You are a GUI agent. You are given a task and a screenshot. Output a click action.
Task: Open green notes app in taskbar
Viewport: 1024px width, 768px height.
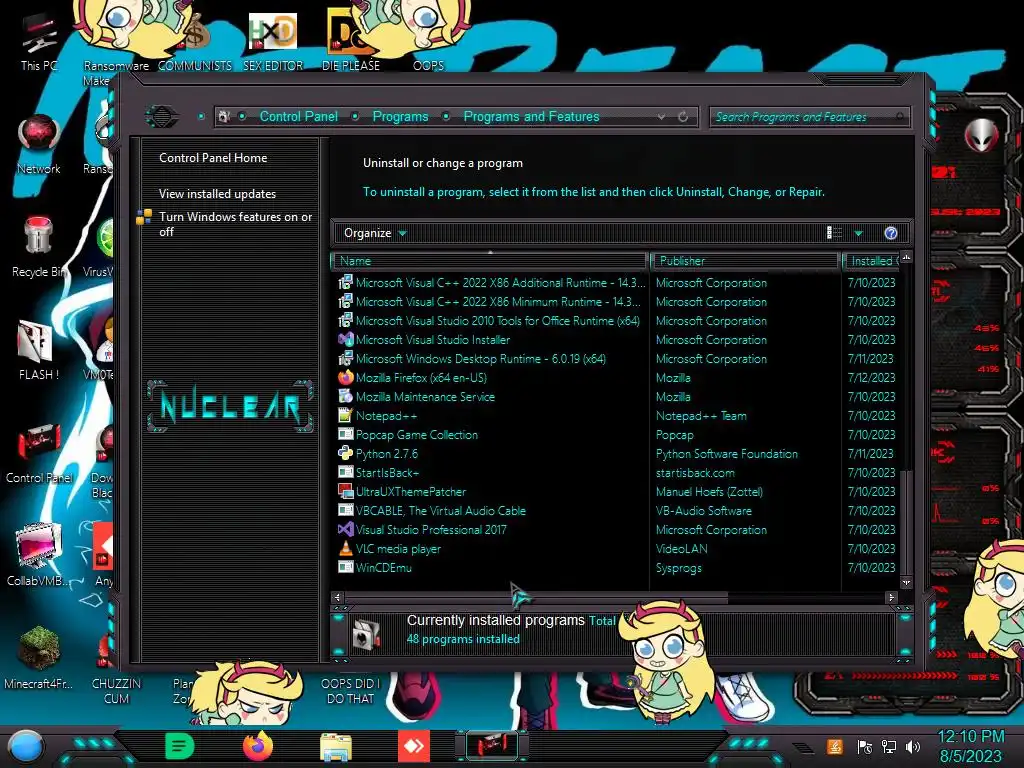click(180, 746)
